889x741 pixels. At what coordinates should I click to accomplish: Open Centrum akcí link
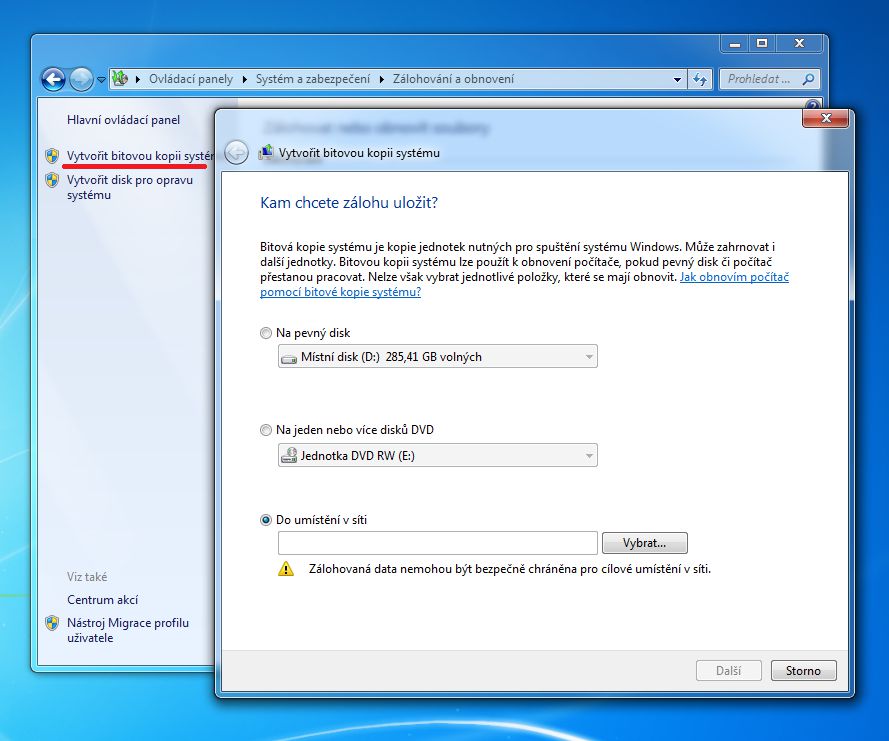[103, 600]
